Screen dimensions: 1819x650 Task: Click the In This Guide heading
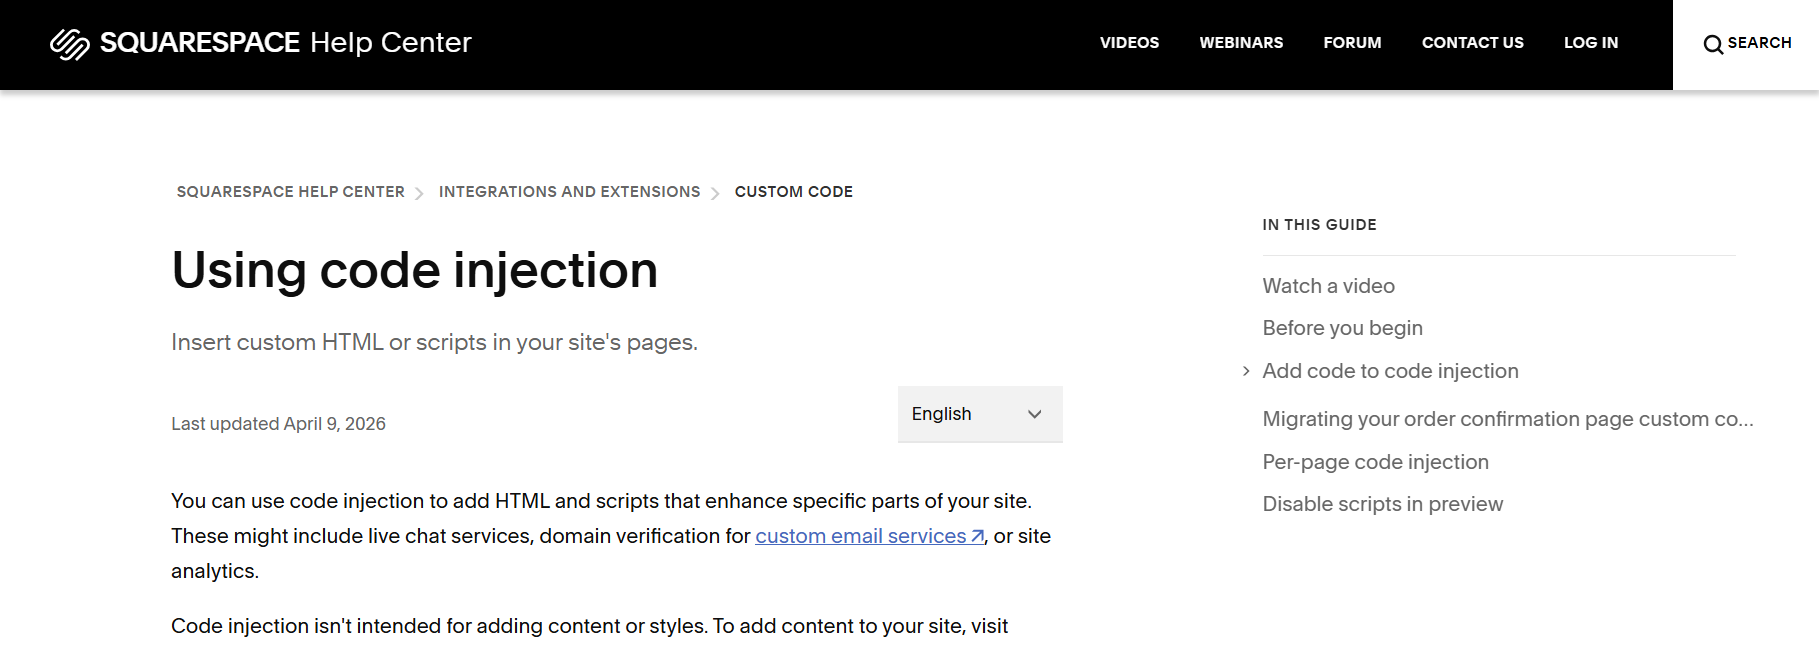pyautogui.click(x=1319, y=225)
